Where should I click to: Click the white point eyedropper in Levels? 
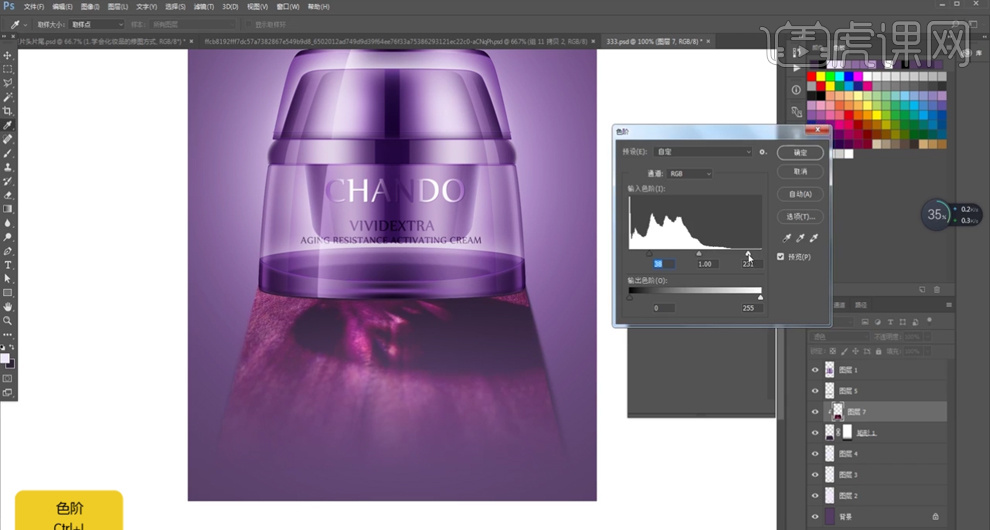[813, 238]
